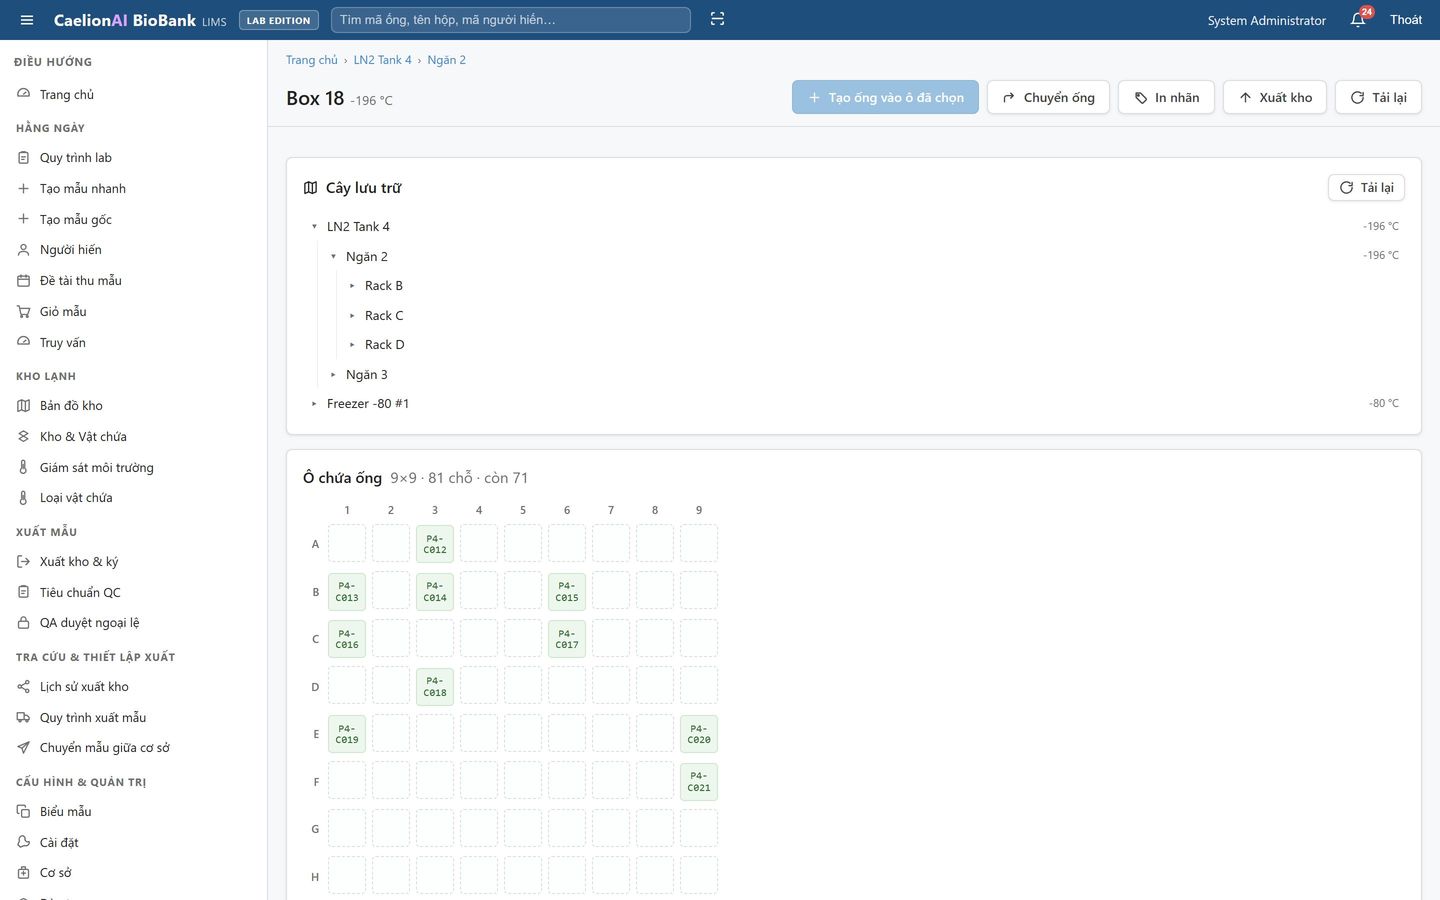Click the In nhãn button

[x=1166, y=97]
